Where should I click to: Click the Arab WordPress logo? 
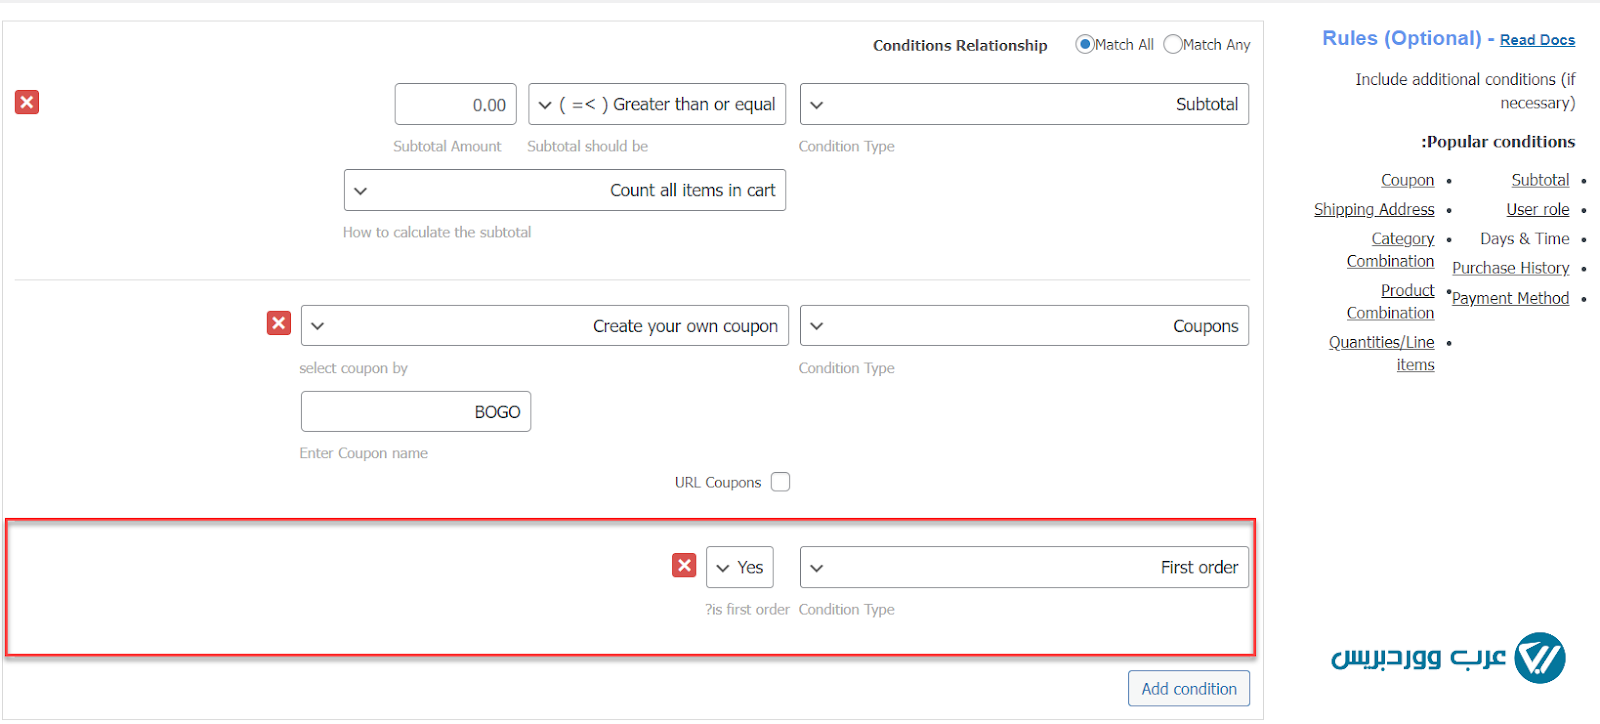[1448, 658]
